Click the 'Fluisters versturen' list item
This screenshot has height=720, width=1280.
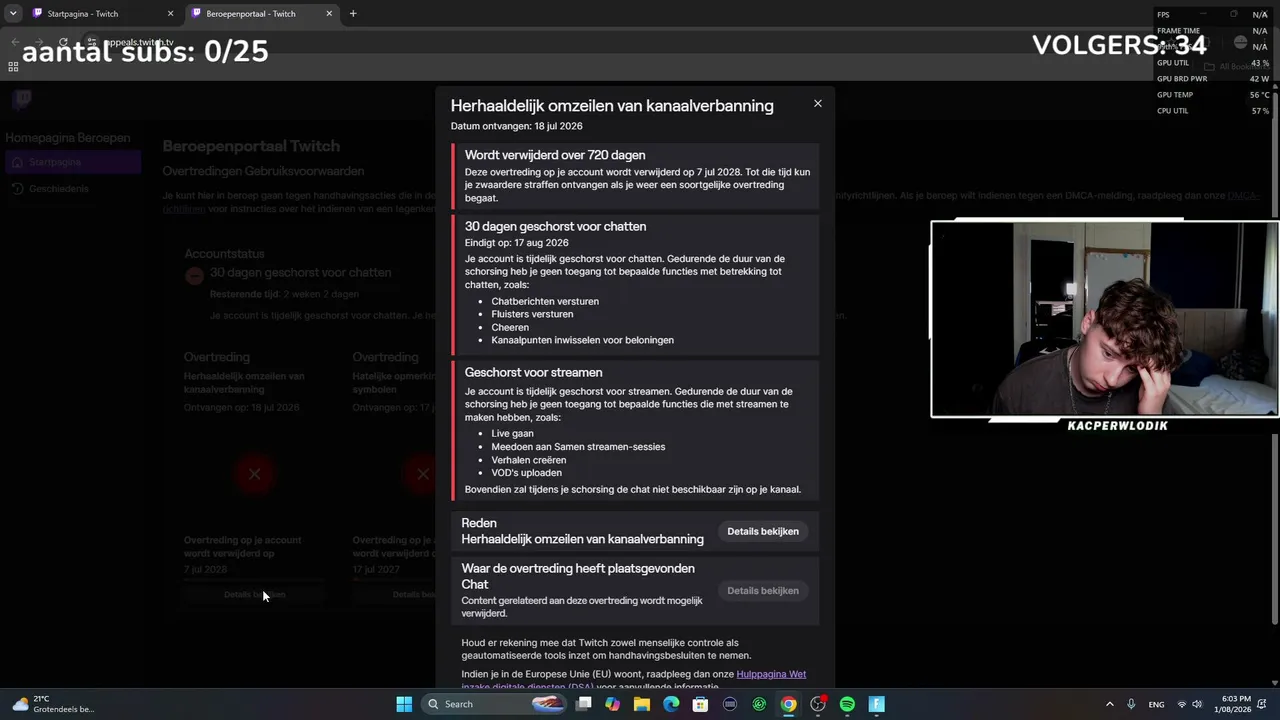tap(532, 314)
